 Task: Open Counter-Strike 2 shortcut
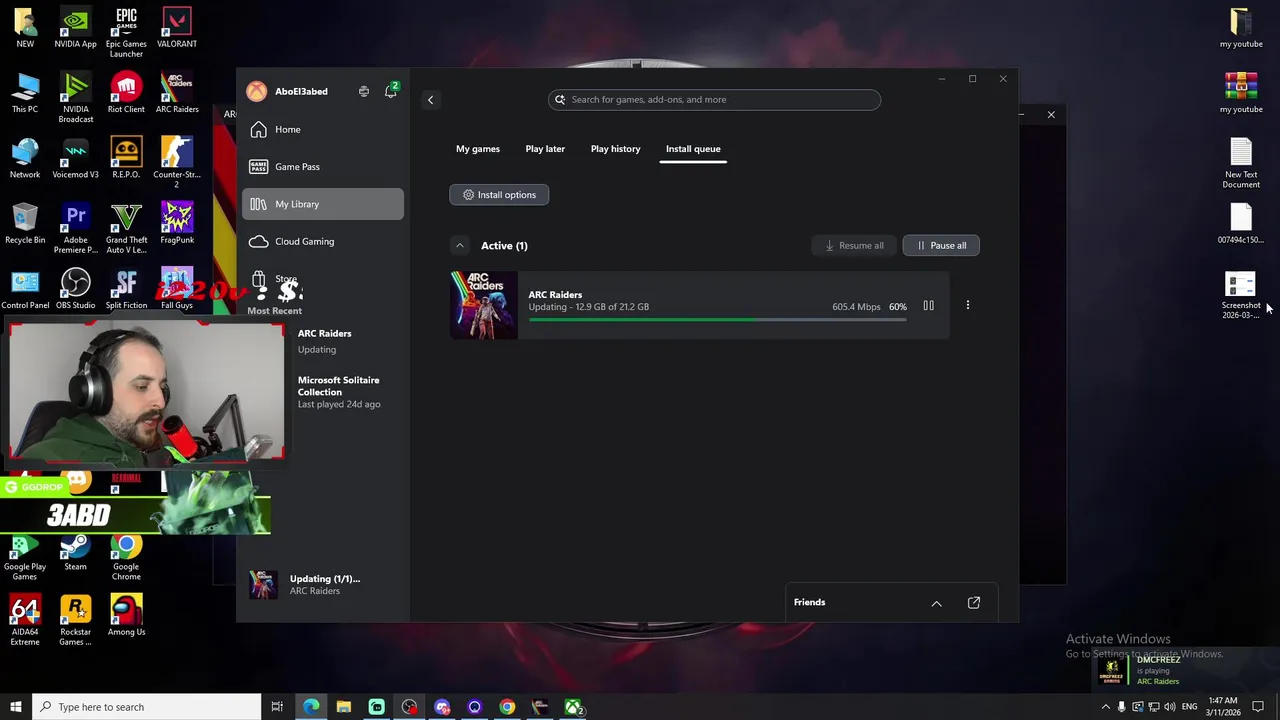(177, 163)
